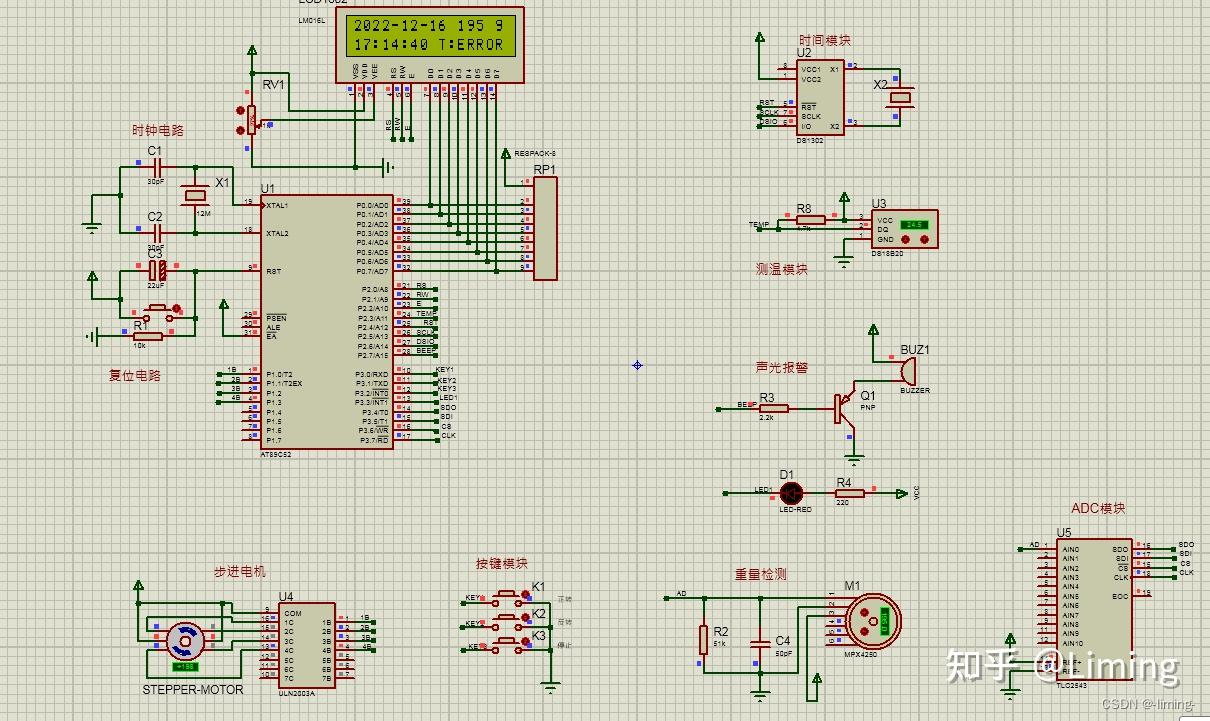1210x721 pixels.
Task: Select the RP1 resistor pack
Action: [545, 229]
